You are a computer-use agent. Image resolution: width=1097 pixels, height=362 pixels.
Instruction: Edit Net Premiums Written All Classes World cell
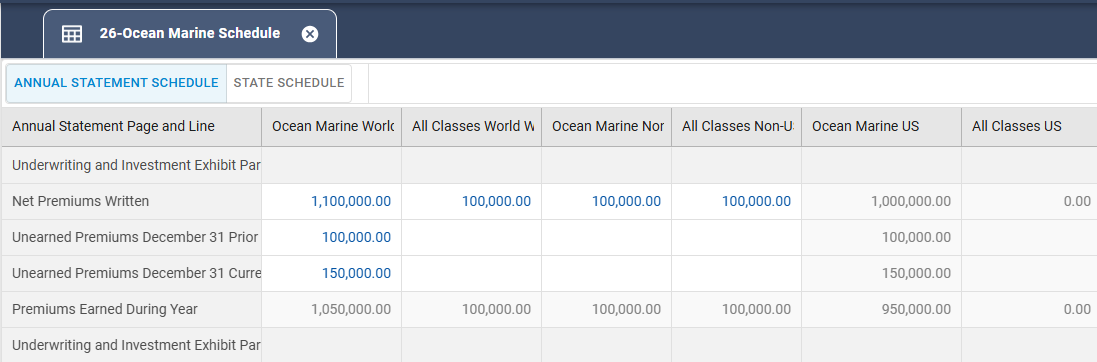pos(472,202)
